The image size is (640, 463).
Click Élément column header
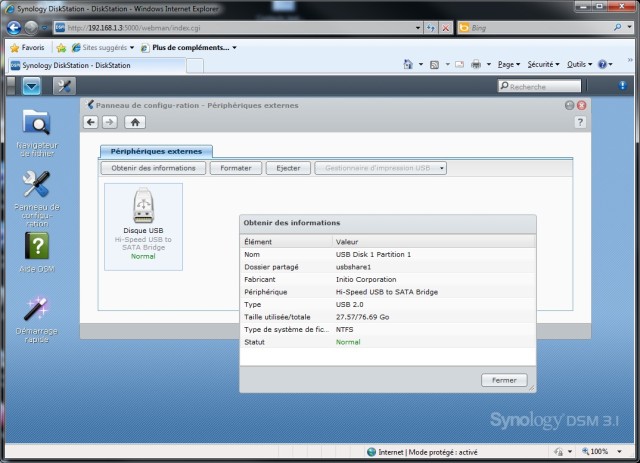point(287,241)
